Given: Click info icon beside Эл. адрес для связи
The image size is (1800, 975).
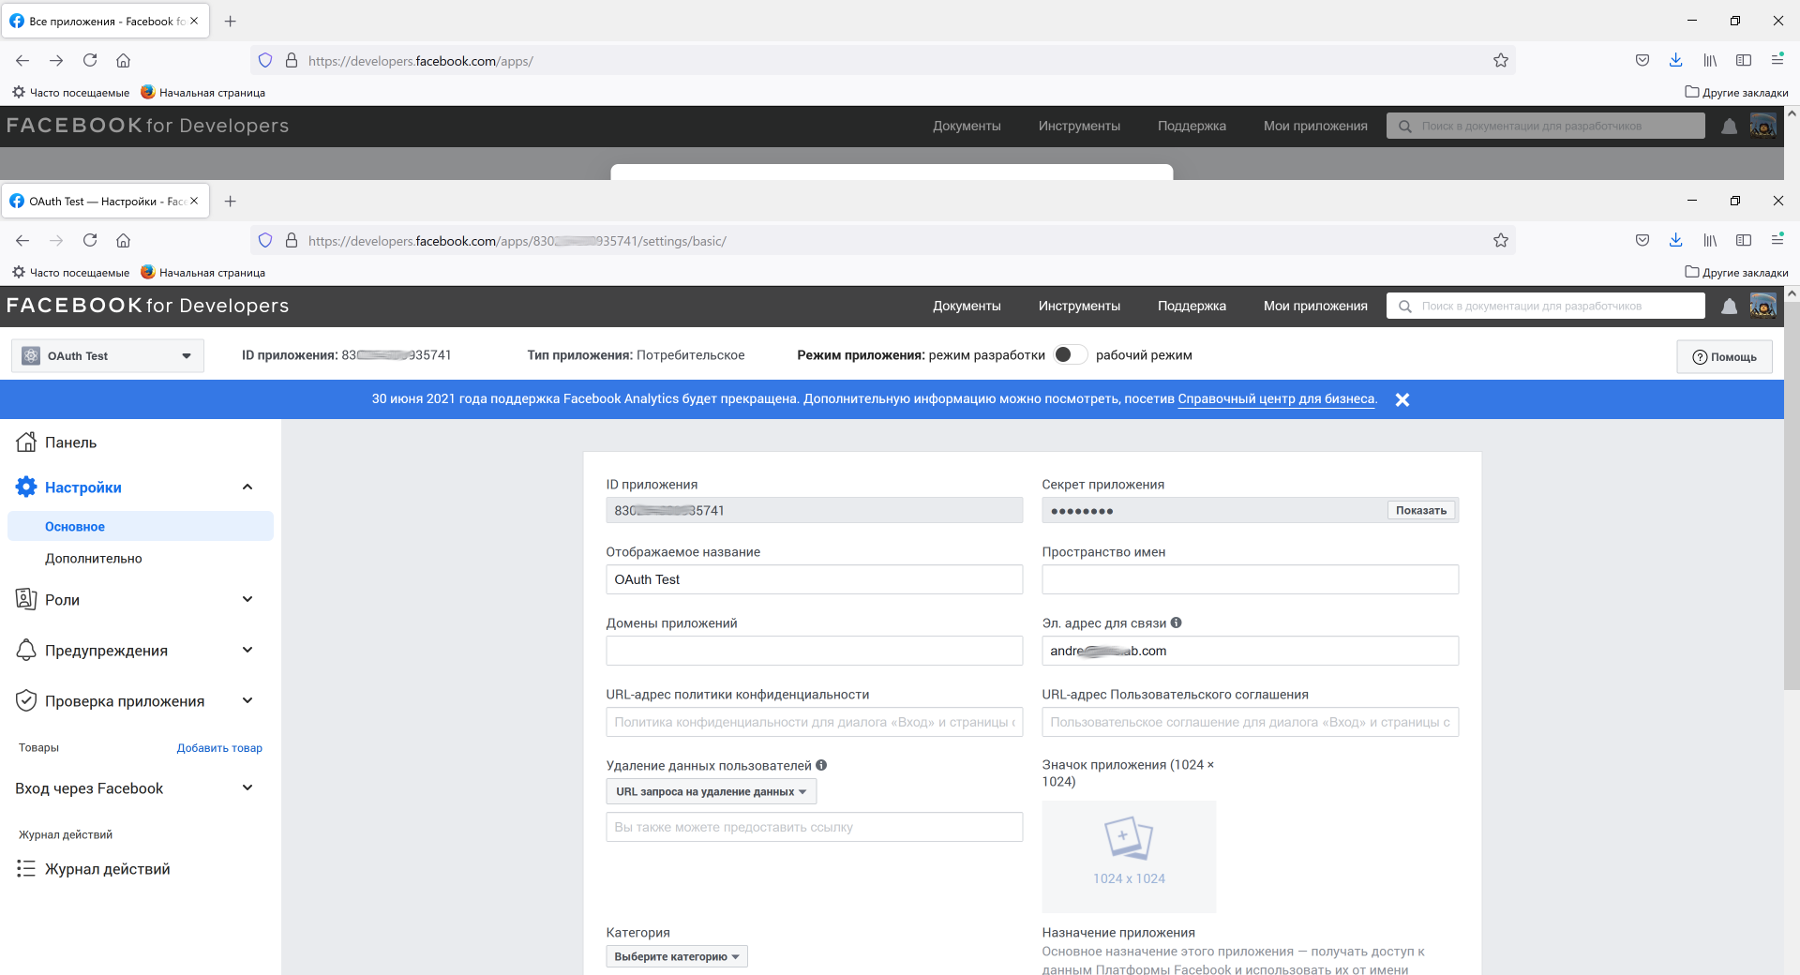Looking at the screenshot, I should click(1176, 623).
